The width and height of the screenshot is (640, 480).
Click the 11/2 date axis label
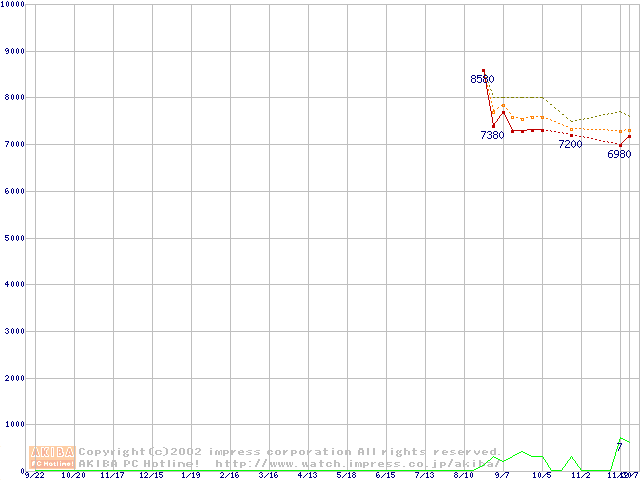tap(580, 476)
